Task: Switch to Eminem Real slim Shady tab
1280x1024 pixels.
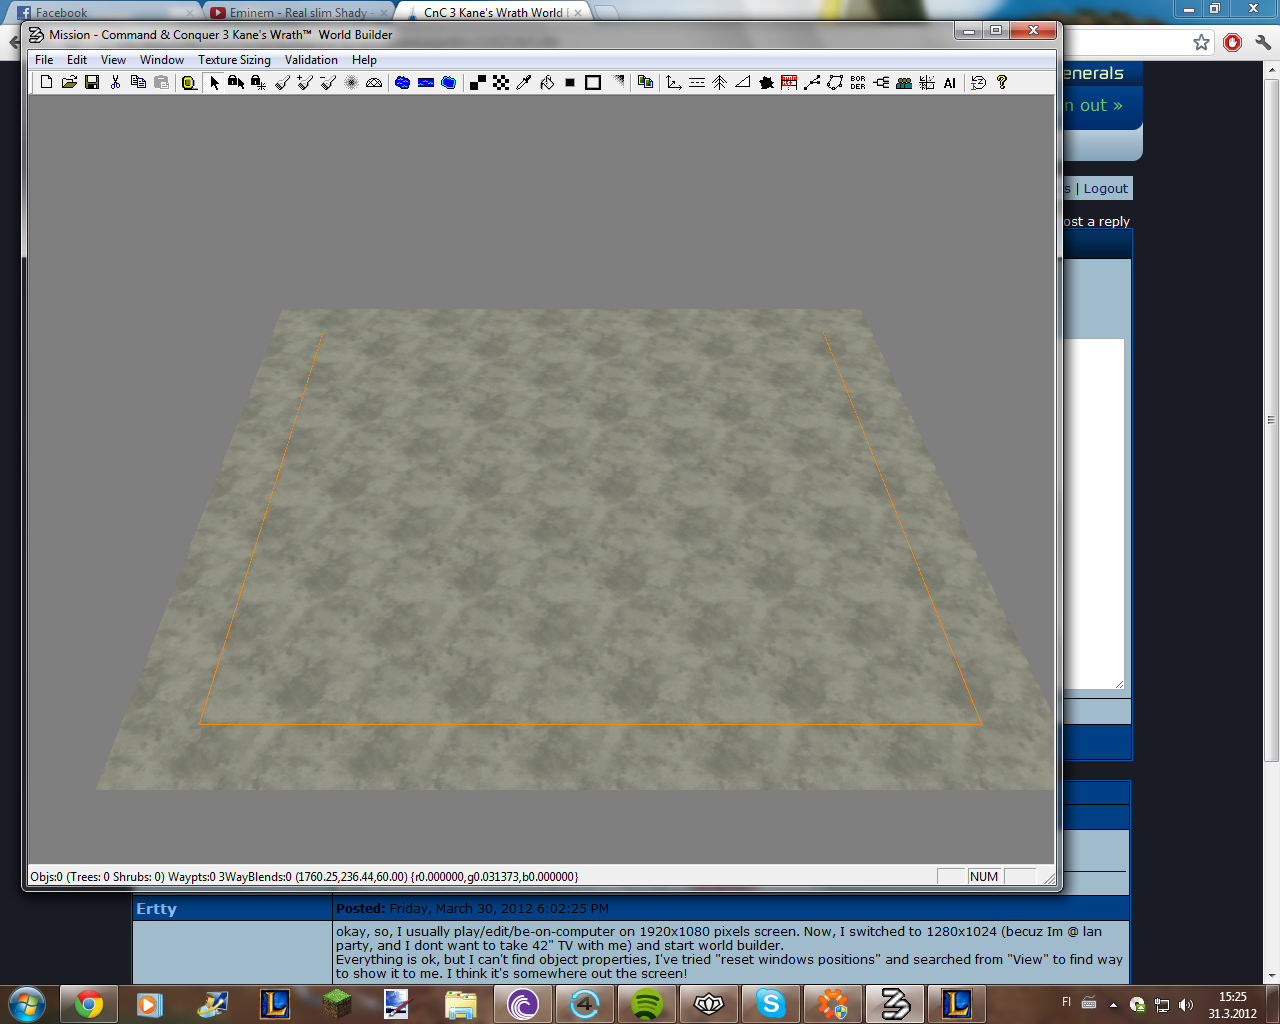Action: pos(298,12)
